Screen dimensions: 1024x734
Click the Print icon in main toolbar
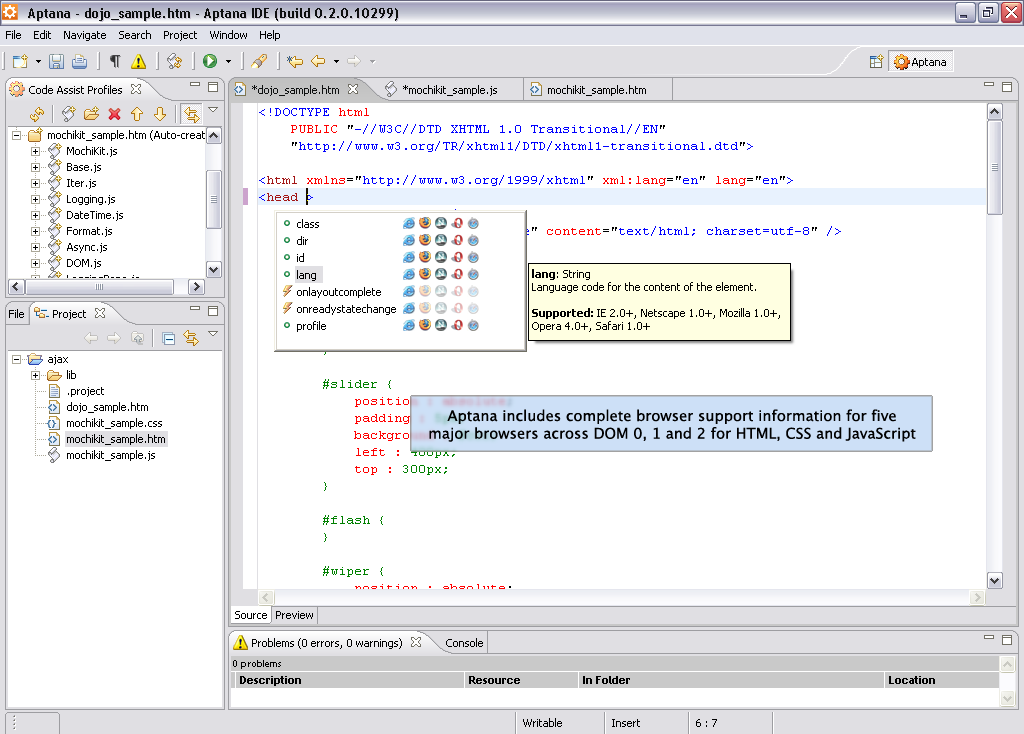(x=79, y=62)
